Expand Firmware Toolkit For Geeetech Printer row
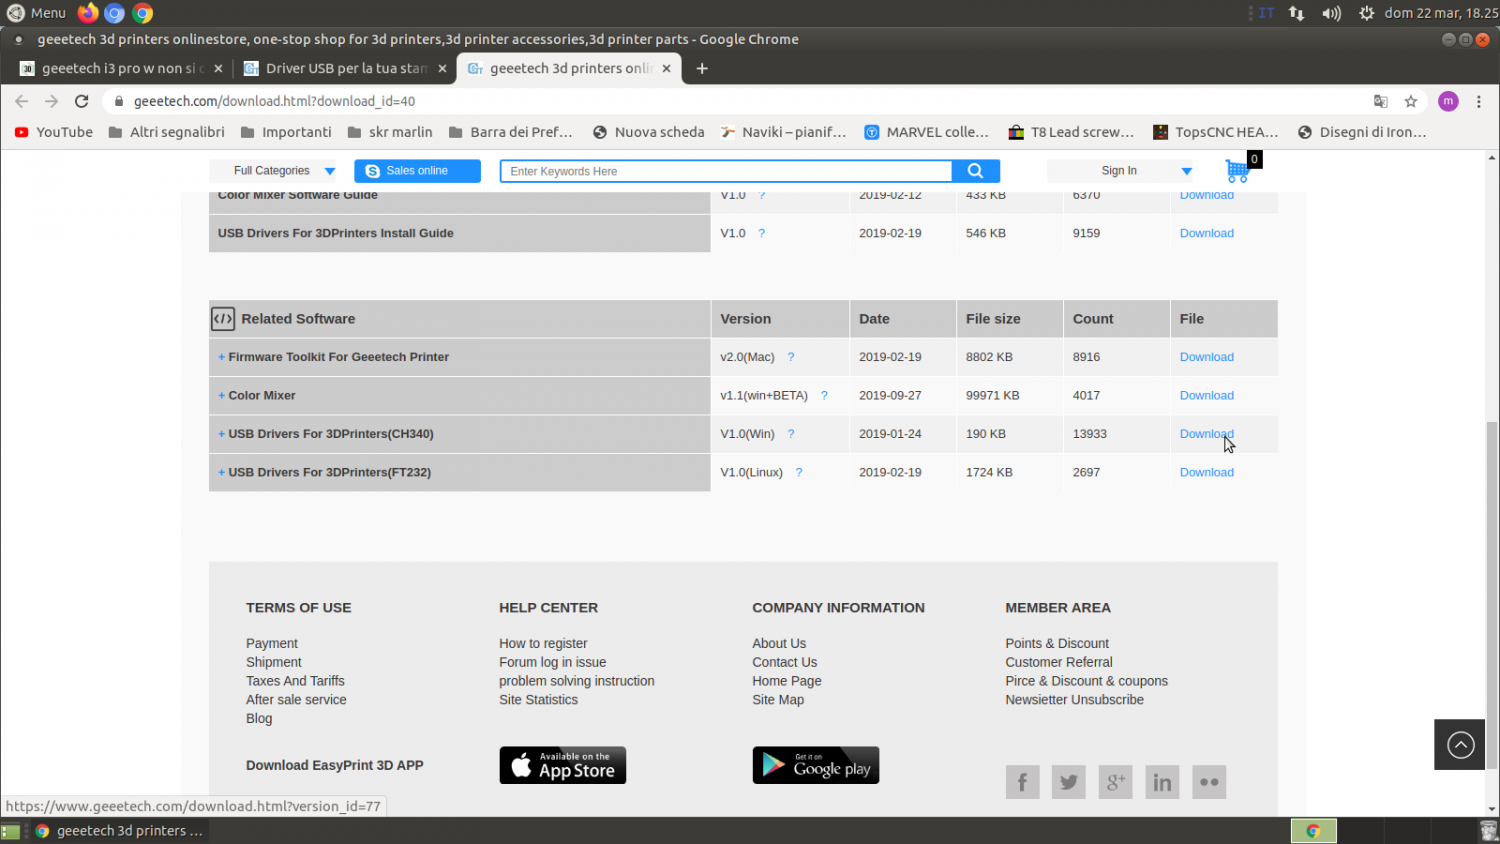 pos(222,357)
